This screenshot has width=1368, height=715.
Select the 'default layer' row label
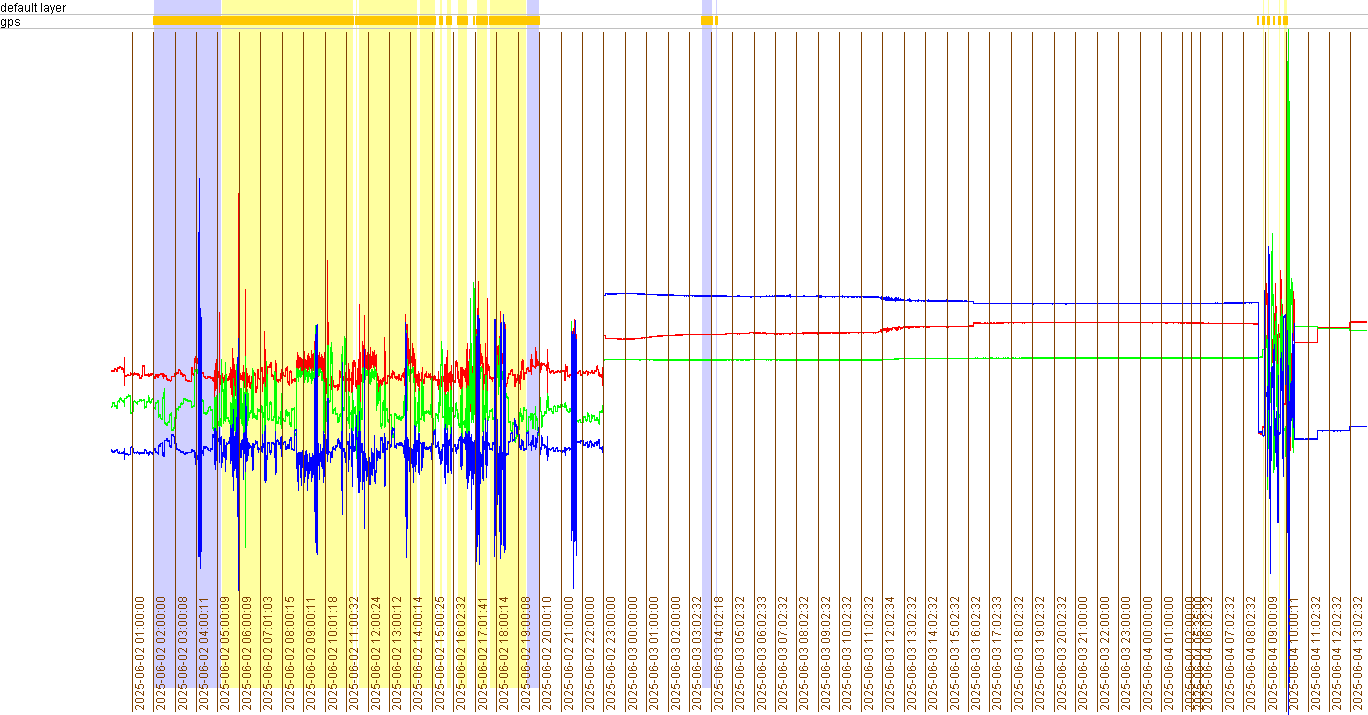(x=33, y=7)
